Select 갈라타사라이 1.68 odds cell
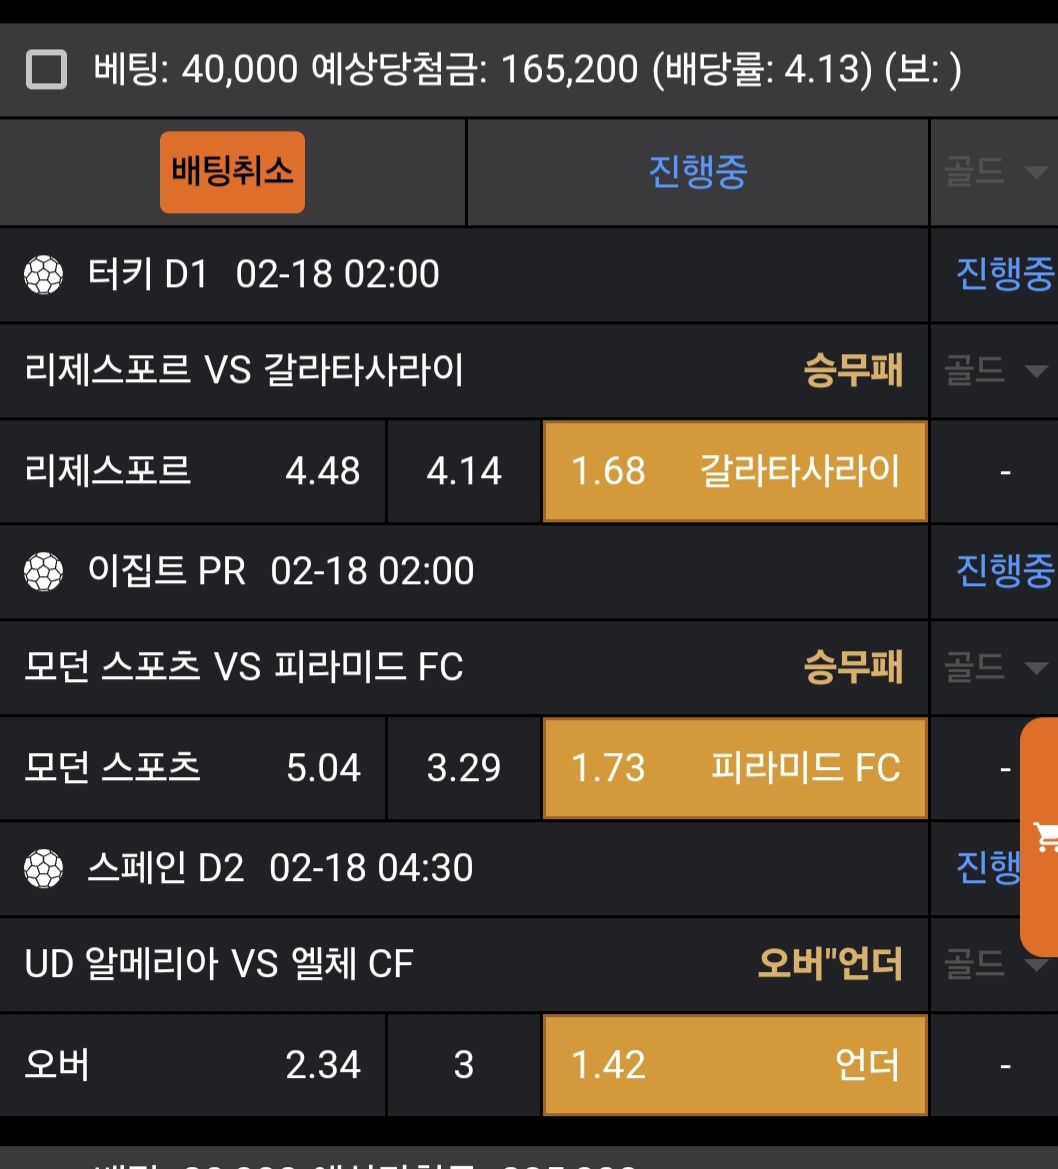 tap(735, 471)
